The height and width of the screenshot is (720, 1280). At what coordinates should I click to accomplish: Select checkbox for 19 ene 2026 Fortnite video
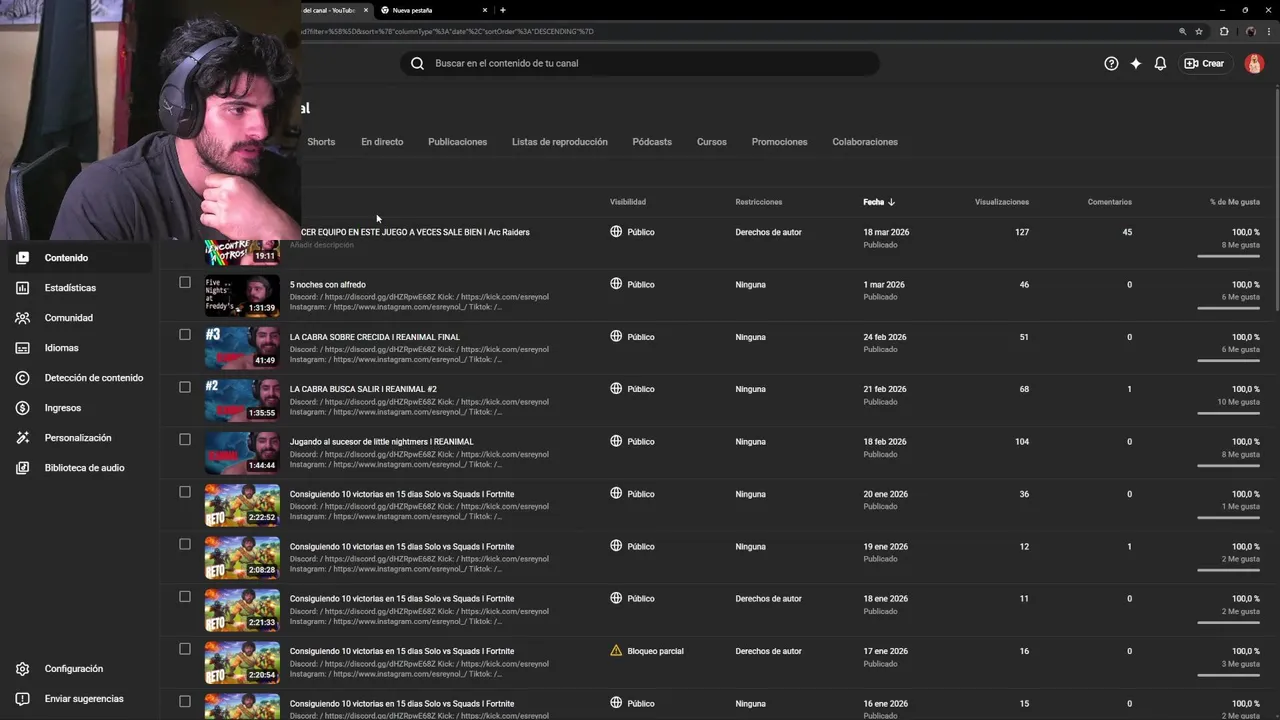tap(185, 544)
